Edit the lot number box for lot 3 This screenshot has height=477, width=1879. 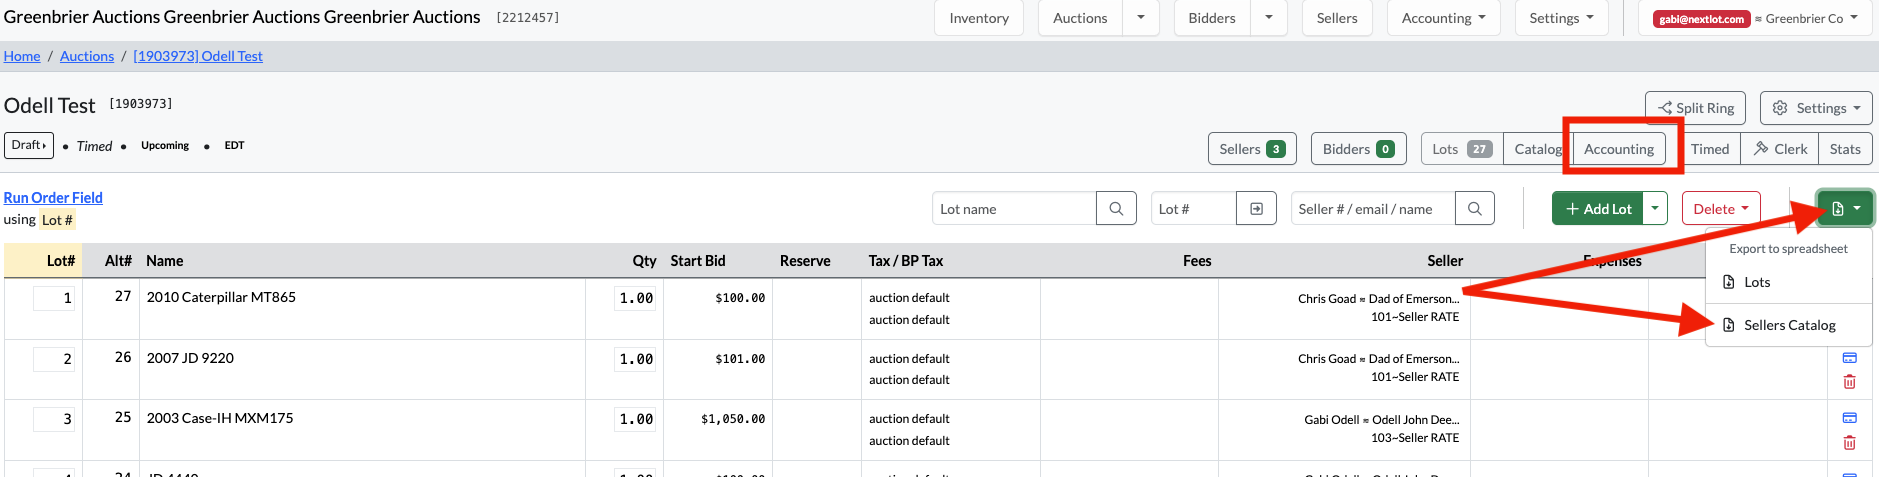pyautogui.click(x=54, y=419)
